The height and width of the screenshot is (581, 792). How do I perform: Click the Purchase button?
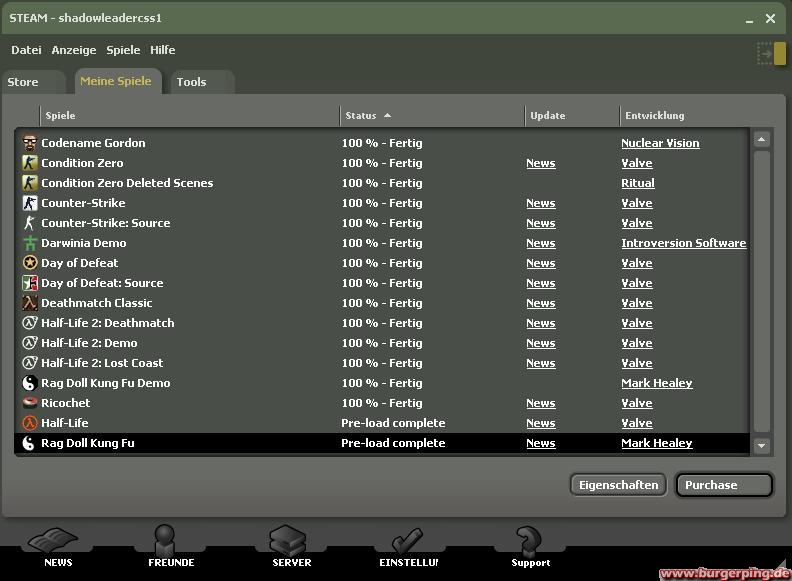724,485
